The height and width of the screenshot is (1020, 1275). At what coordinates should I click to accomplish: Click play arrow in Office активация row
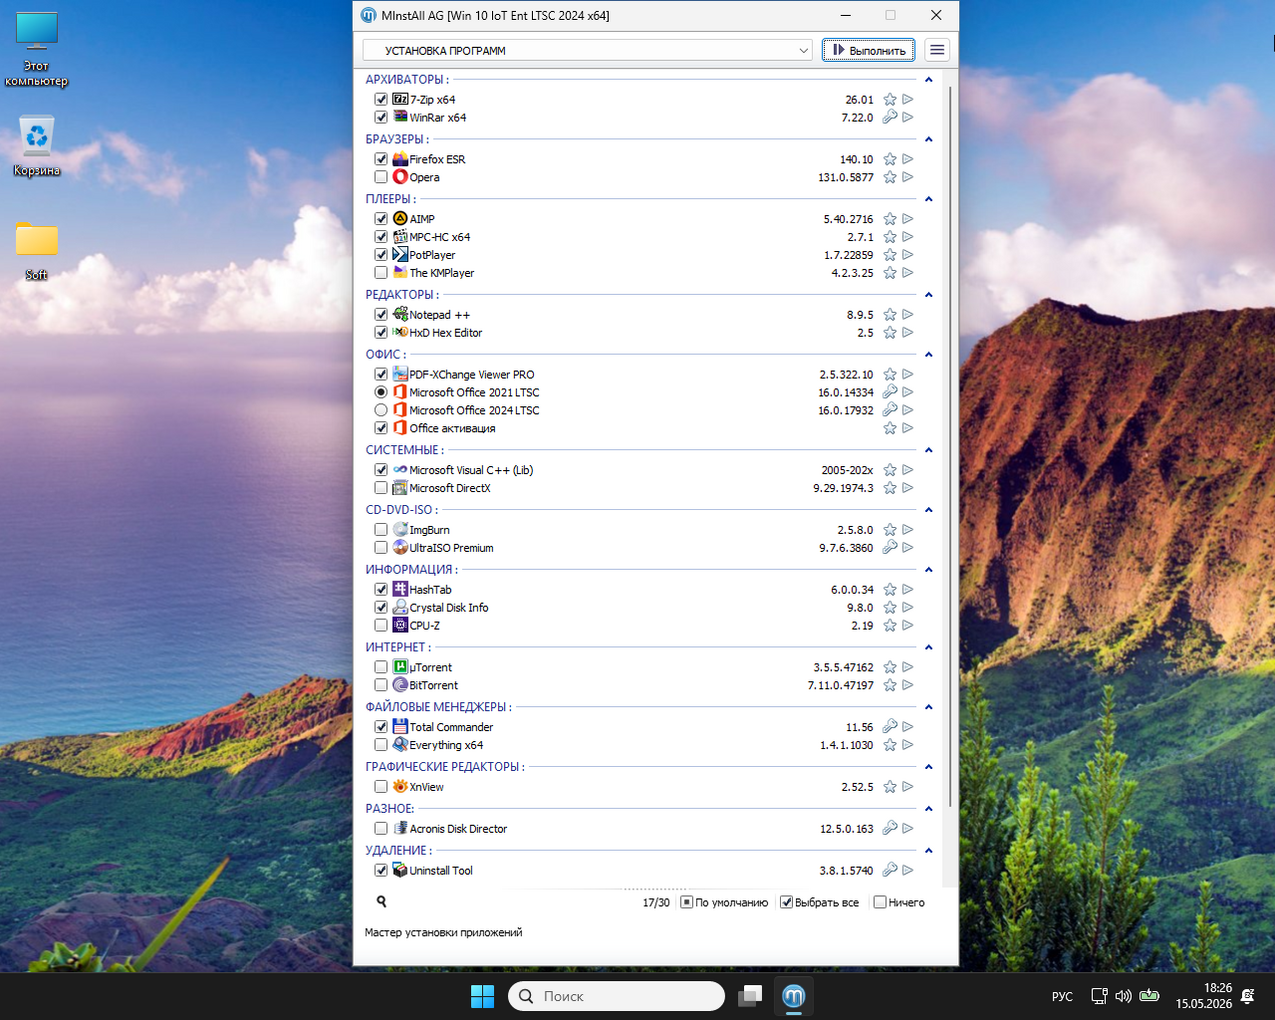pos(908,428)
